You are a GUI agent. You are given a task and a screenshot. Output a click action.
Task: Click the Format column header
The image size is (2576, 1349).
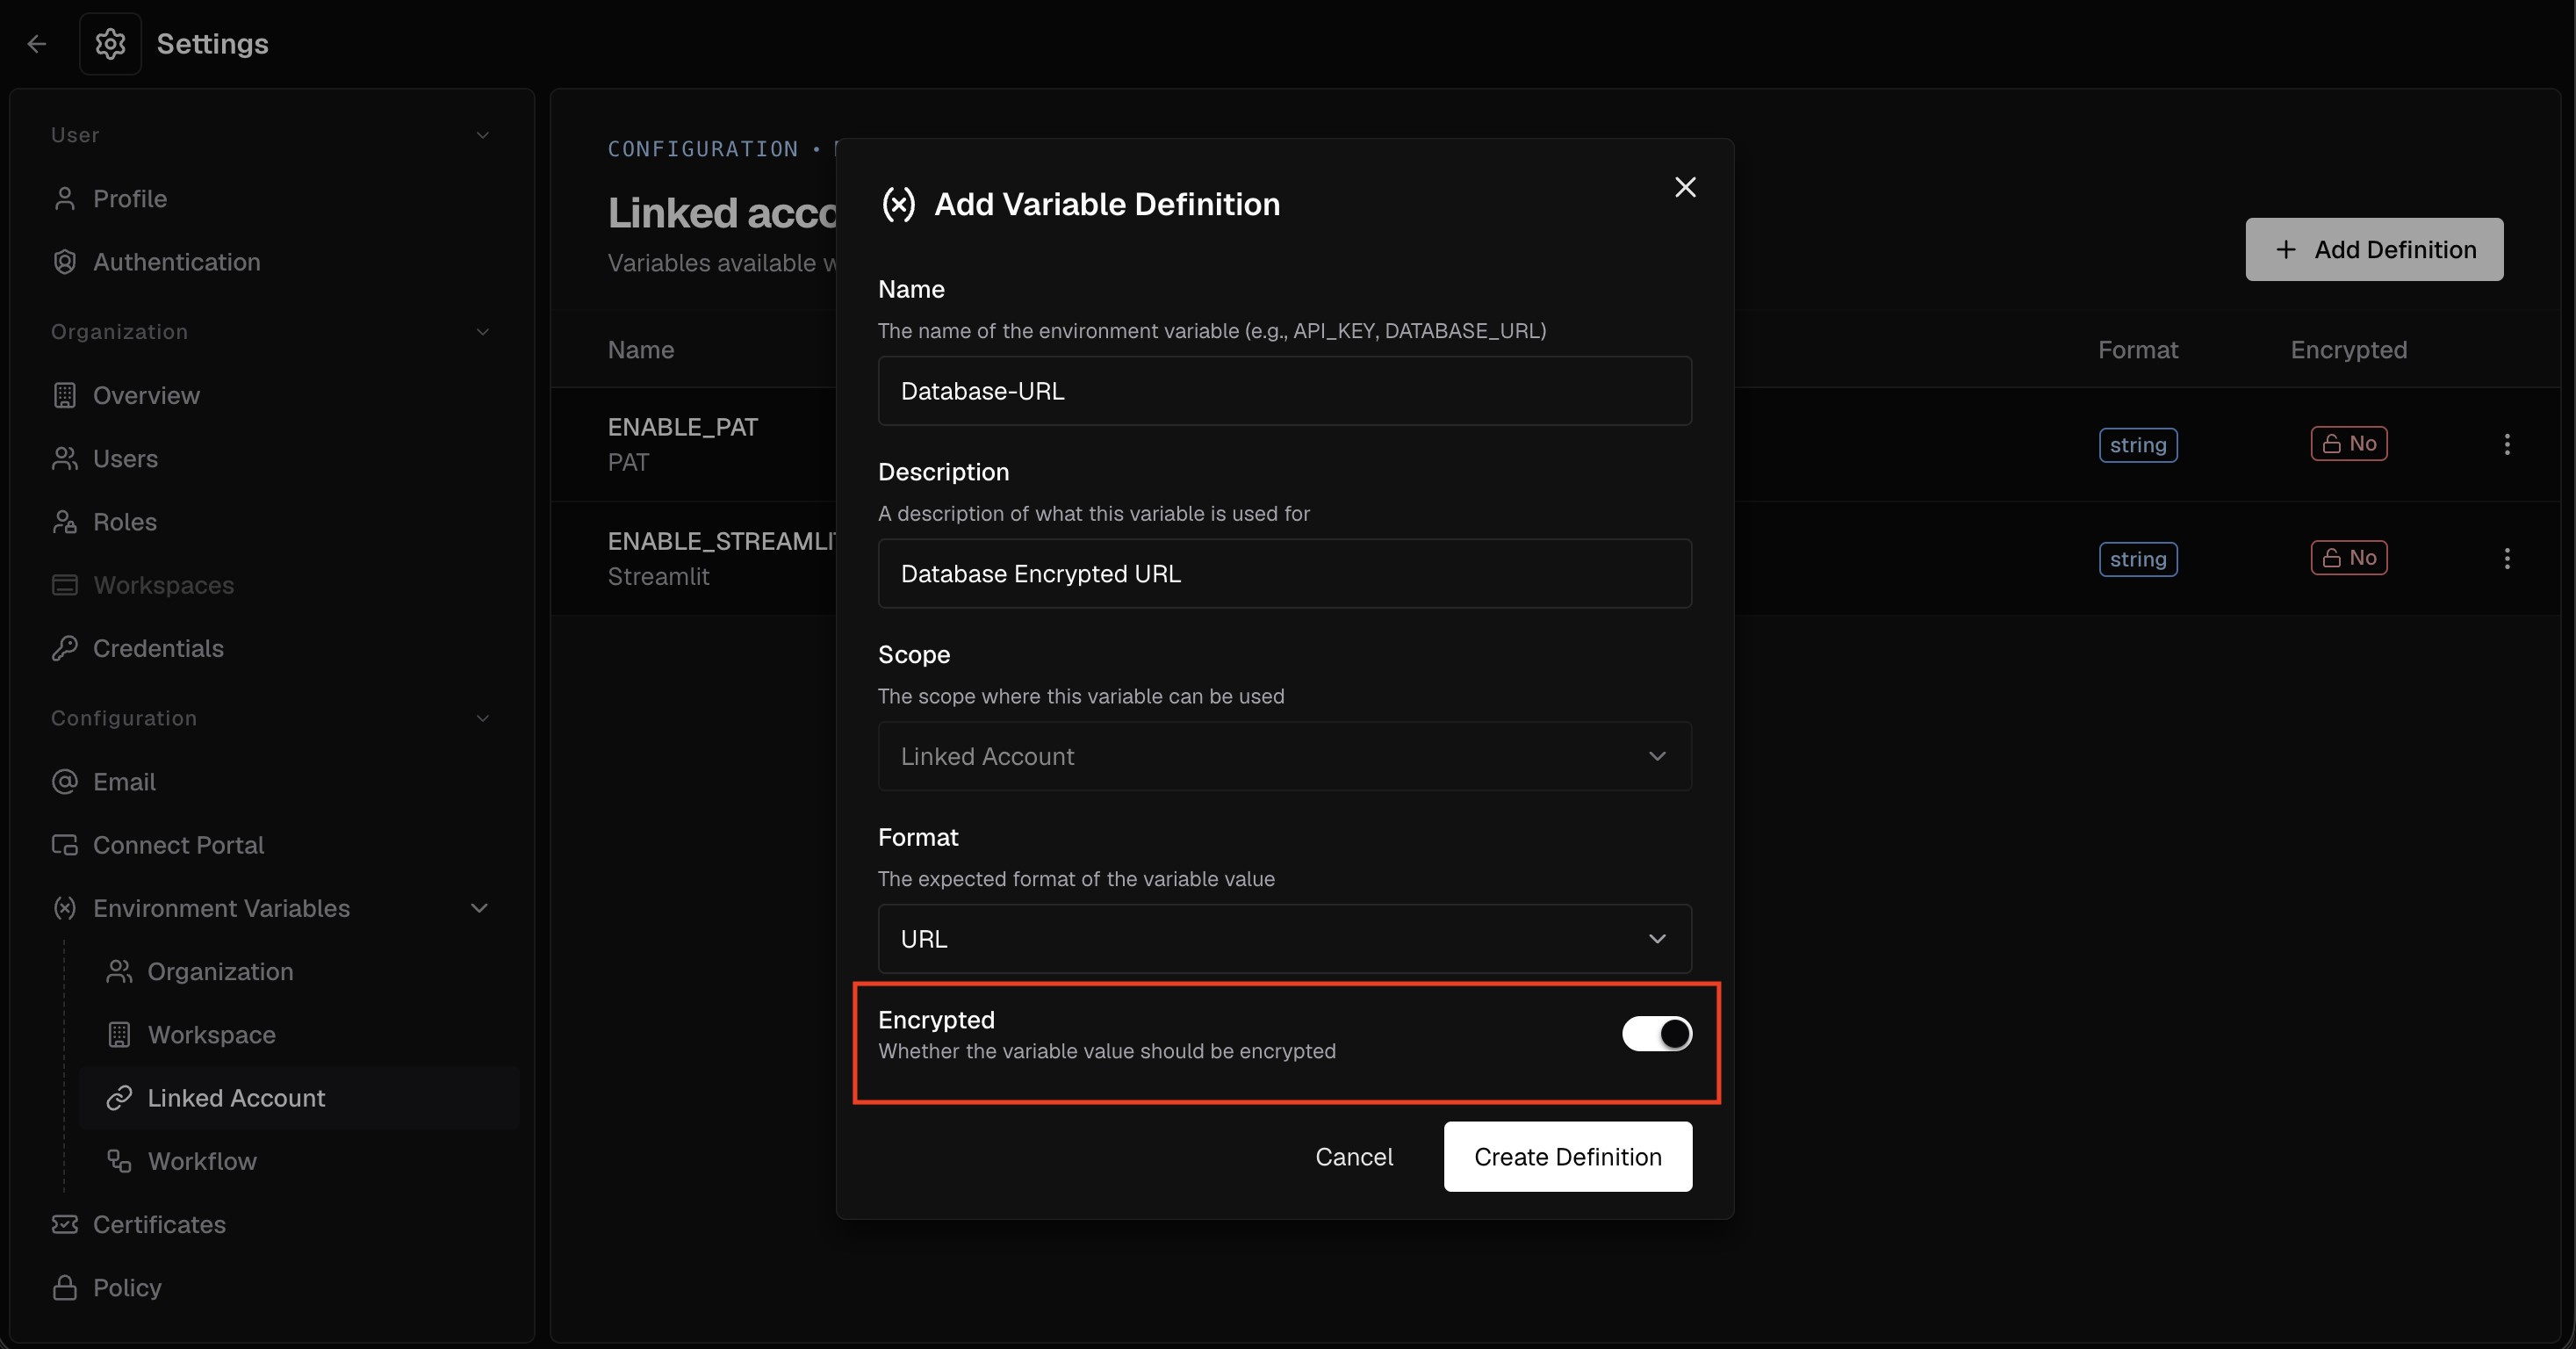2138,350
